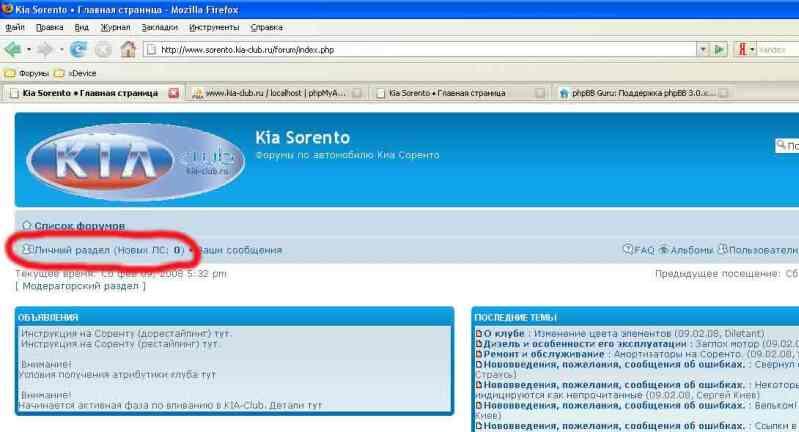The width and height of the screenshot is (799, 432).
Task: Open the вливанию в KIA-Club announcement link
Action: tap(171, 406)
